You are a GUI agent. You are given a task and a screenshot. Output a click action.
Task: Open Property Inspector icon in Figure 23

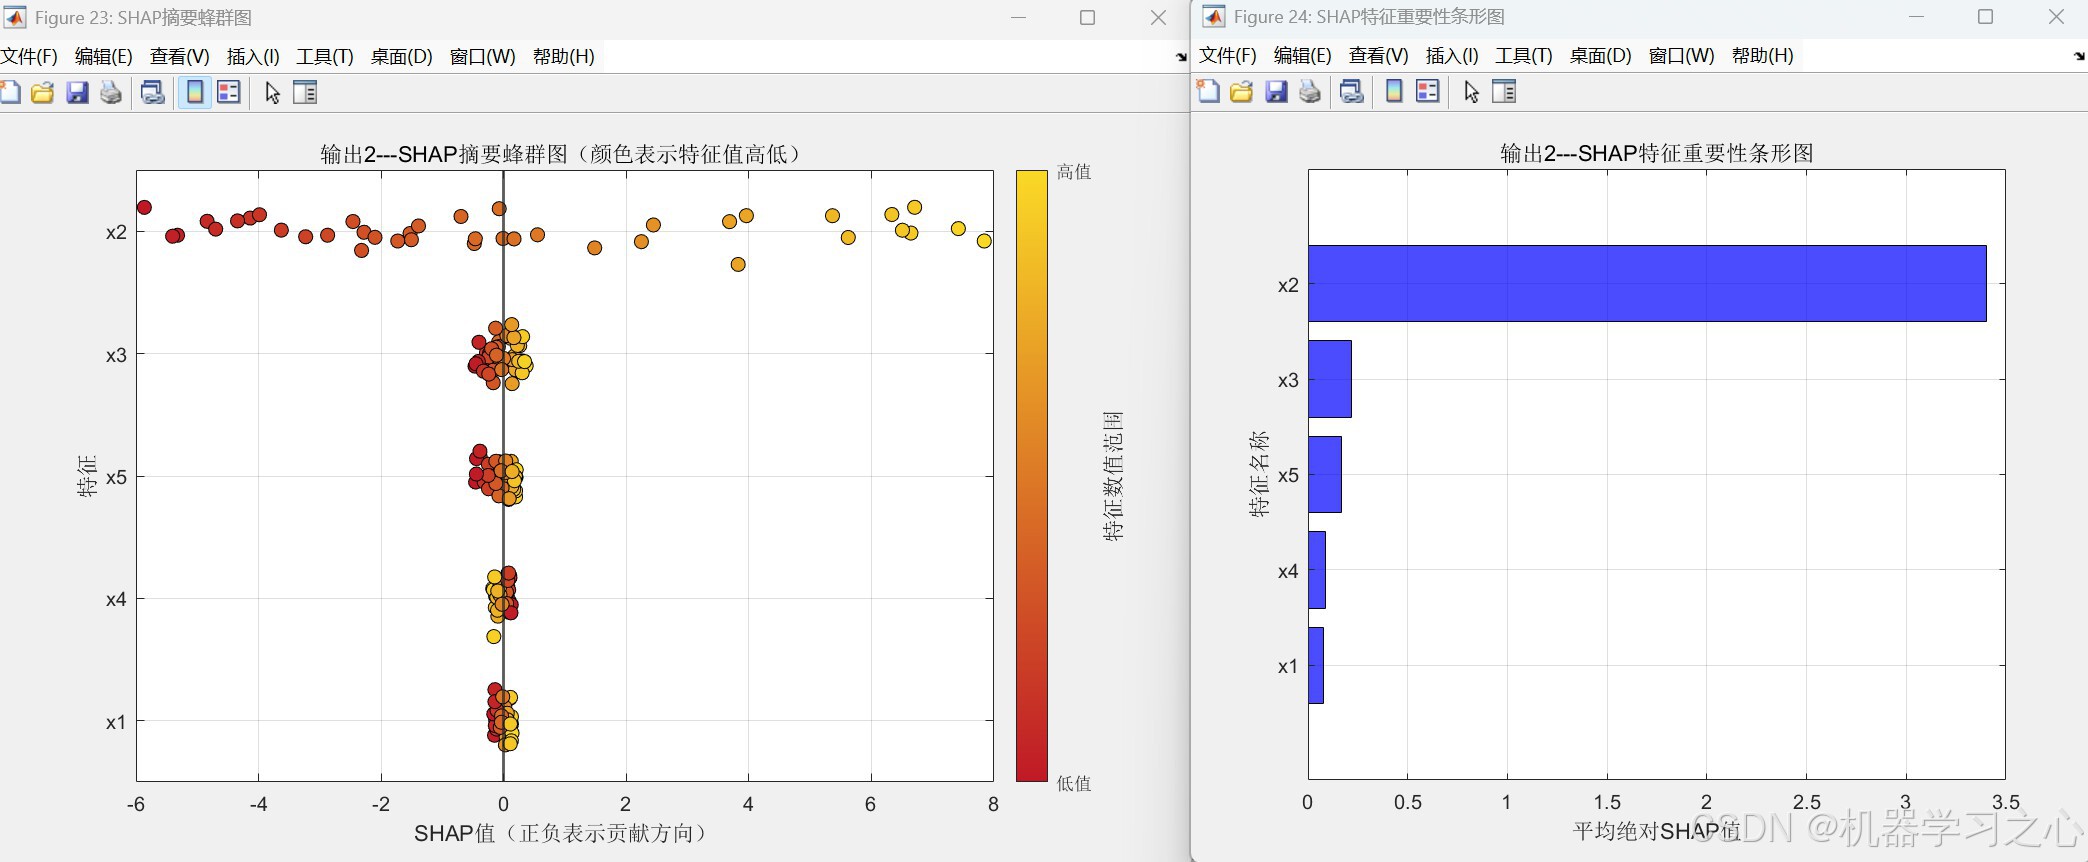(x=305, y=93)
